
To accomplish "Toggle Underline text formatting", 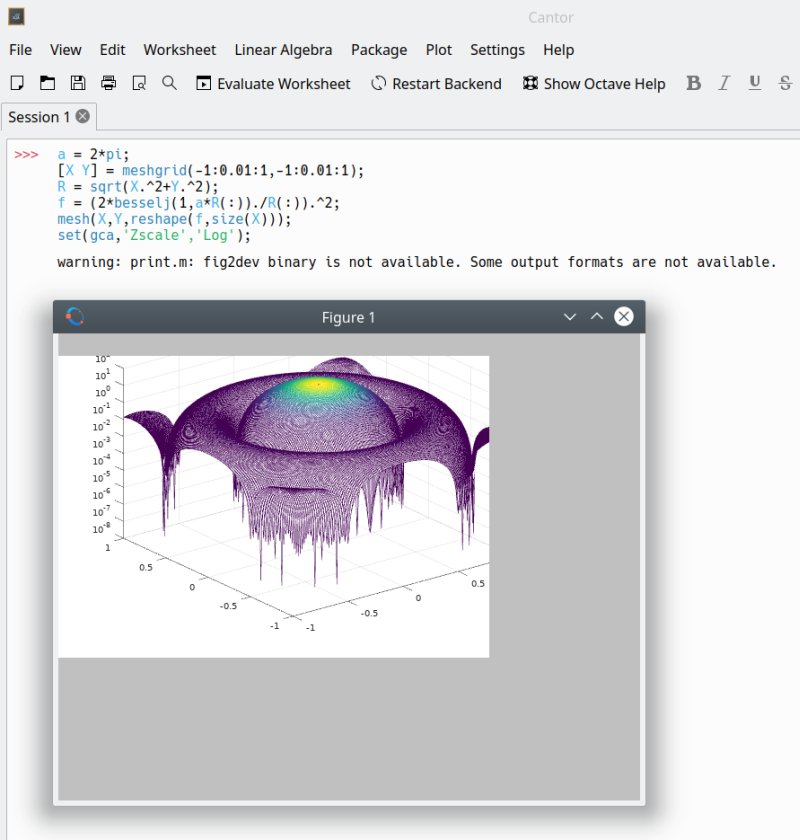I will 755,83.
